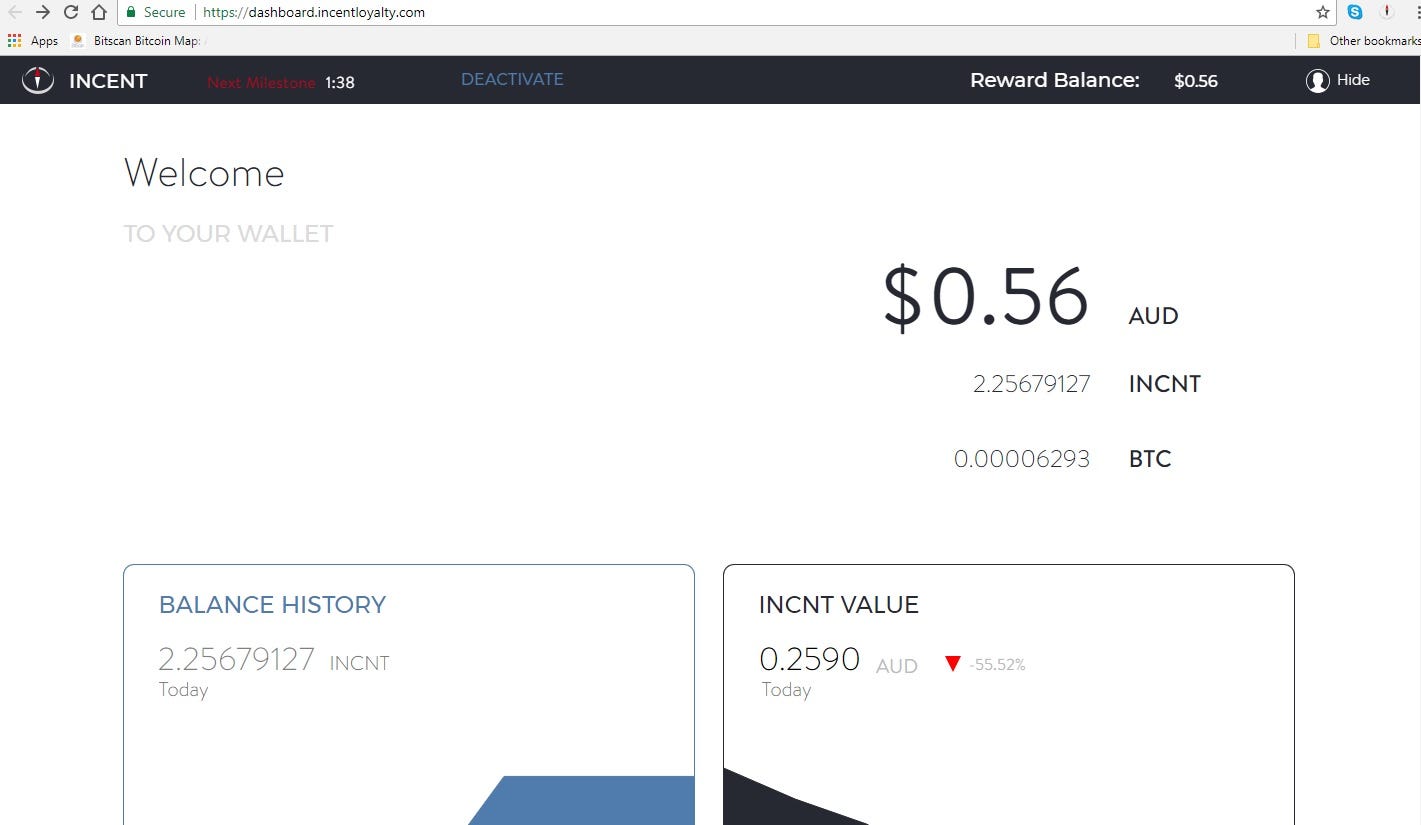The image size is (1421, 825).
Task: Click the BTC currency label
Action: coord(1150,459)
